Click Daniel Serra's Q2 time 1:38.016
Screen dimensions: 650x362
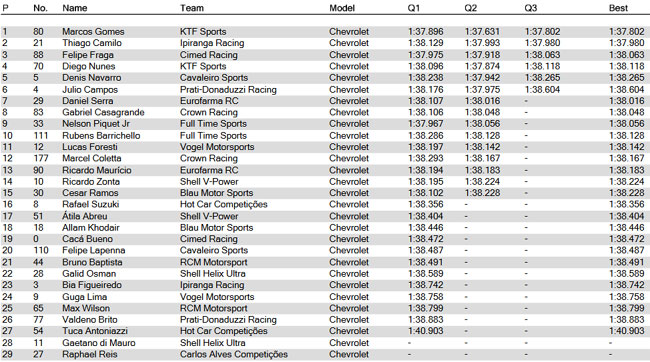point(482,101)
